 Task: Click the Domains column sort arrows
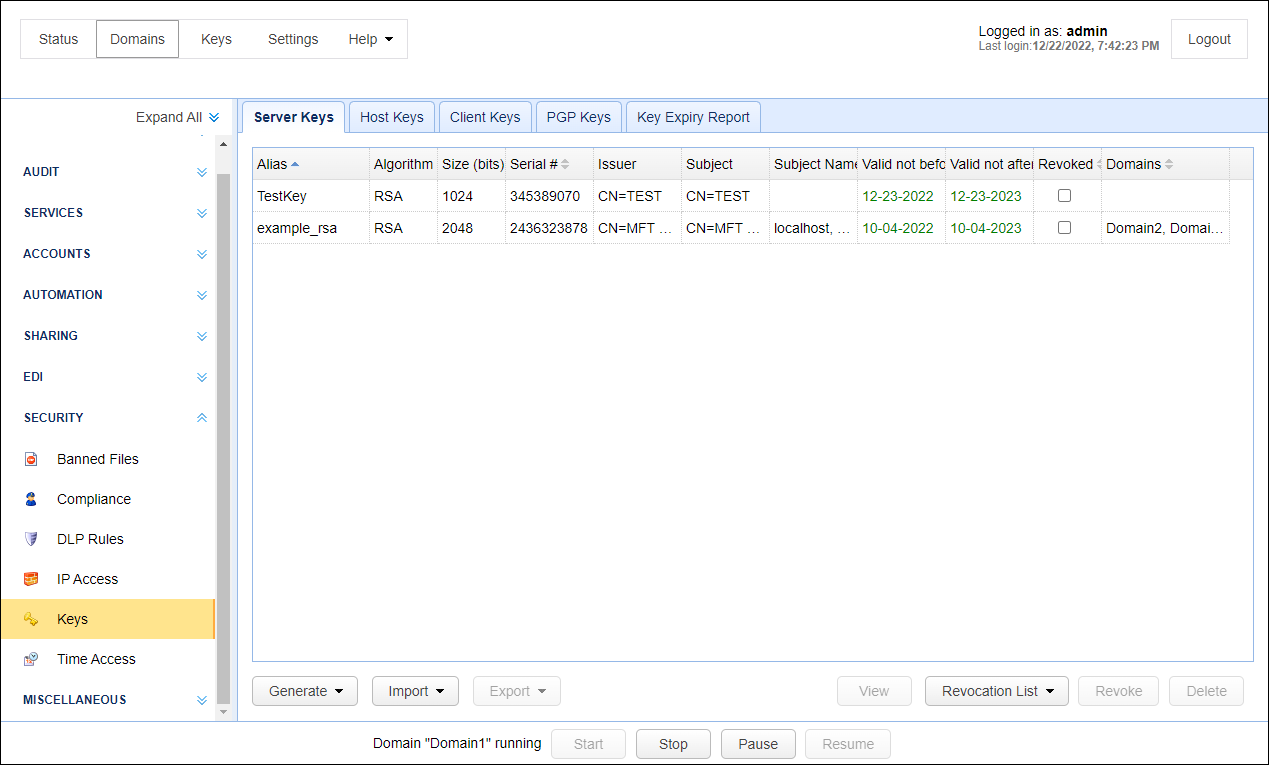tap(1169, 164)
